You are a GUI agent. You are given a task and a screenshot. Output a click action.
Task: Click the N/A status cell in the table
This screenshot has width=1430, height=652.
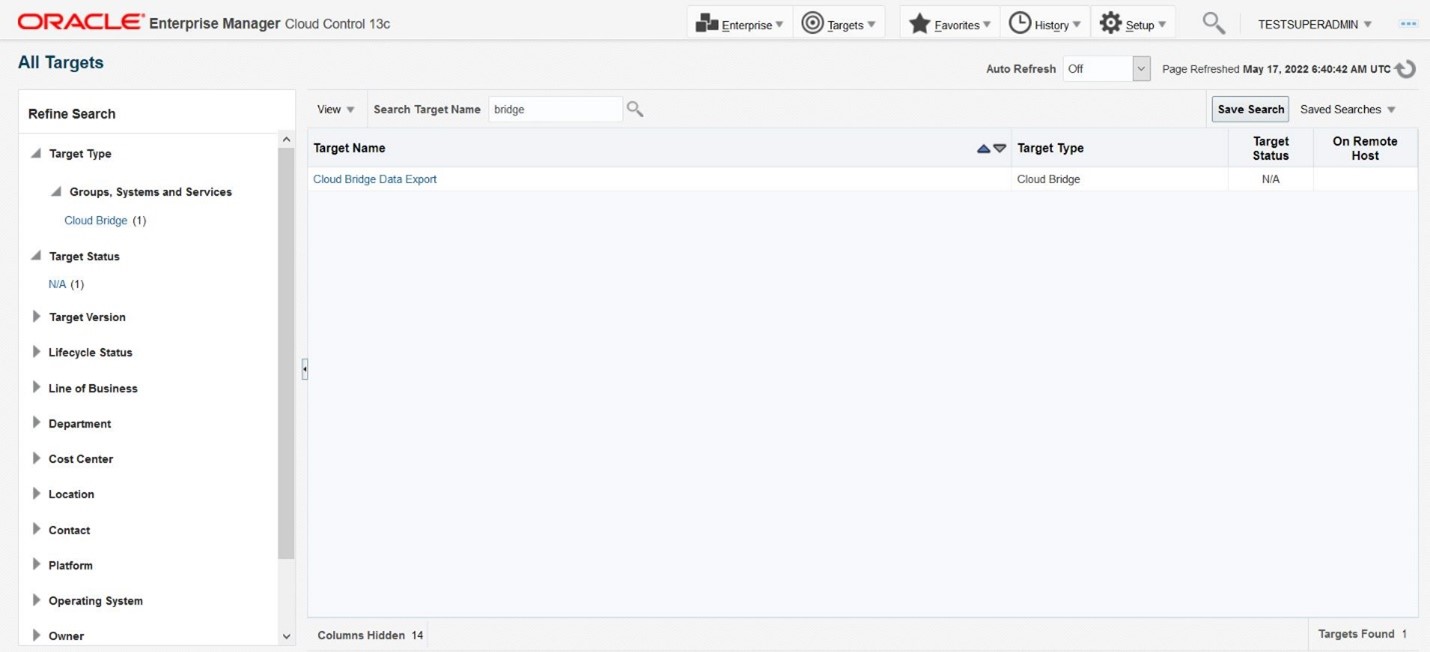(x=1271, y=179)
